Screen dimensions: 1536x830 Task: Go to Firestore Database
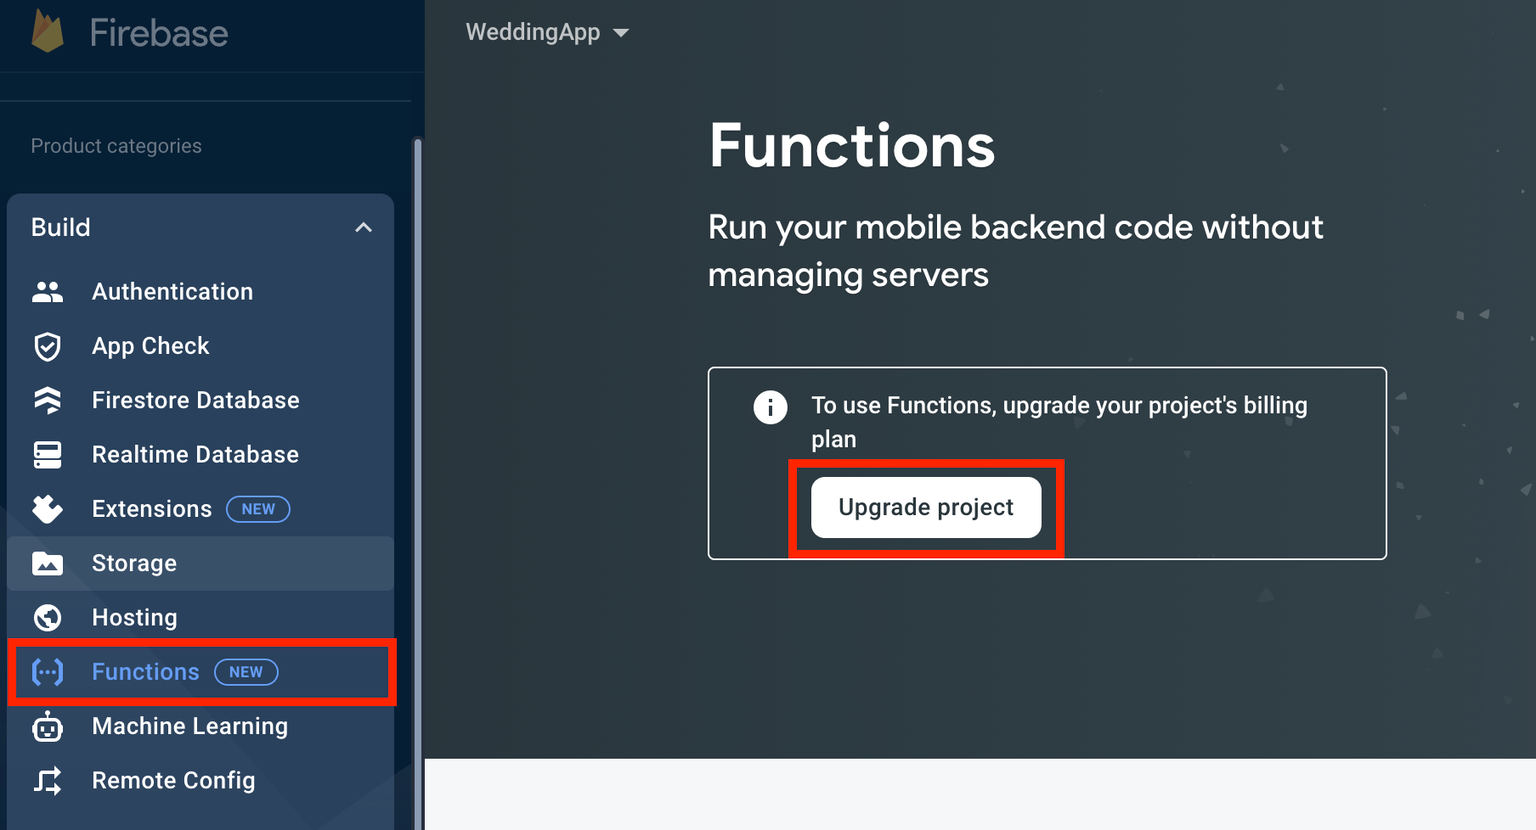(x=200, y=400)
